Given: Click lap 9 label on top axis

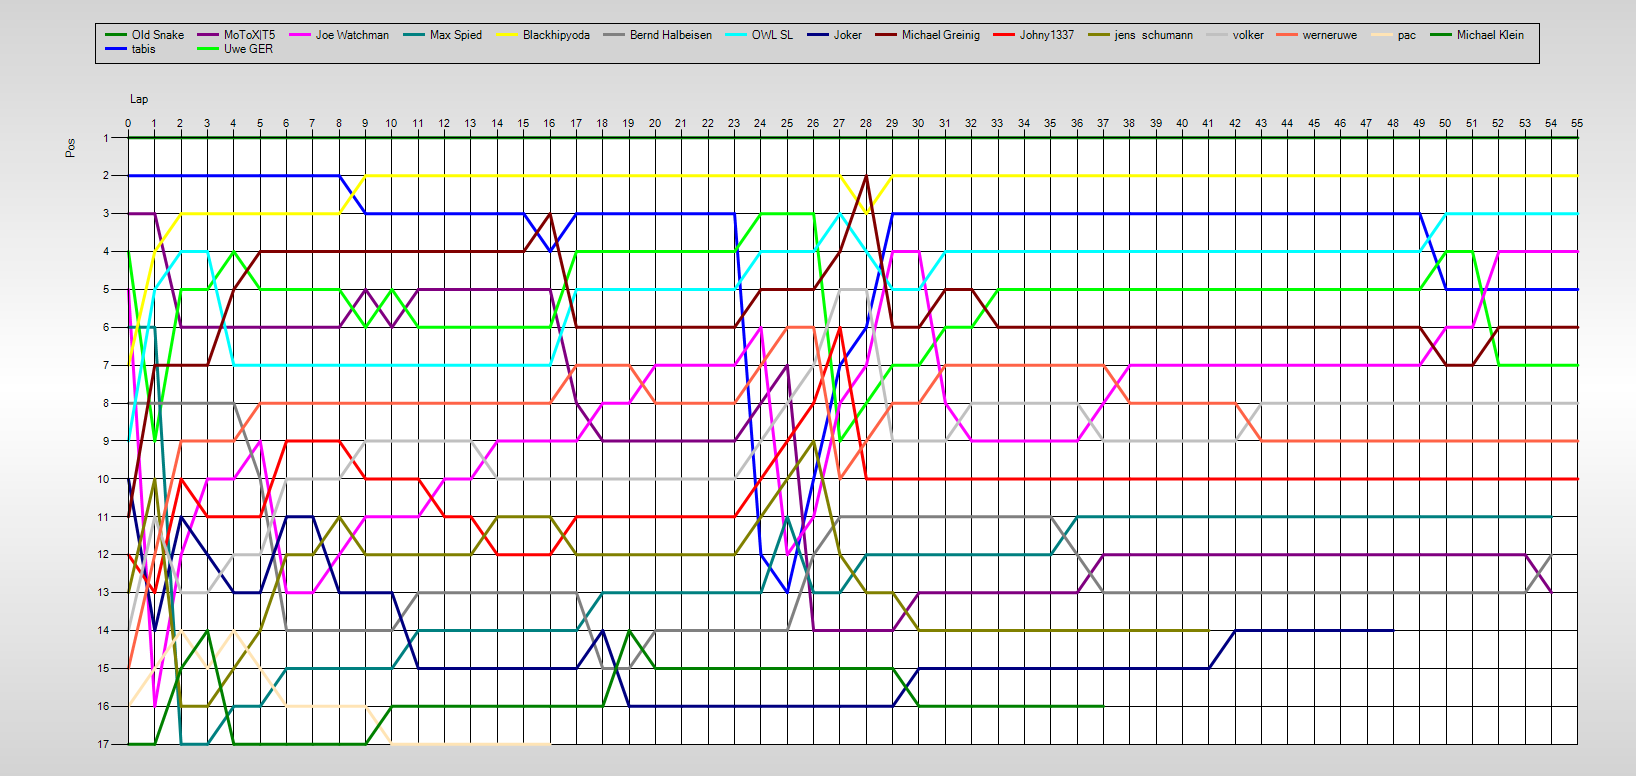Looking at the screenshot, I should (x=365, y=123).
